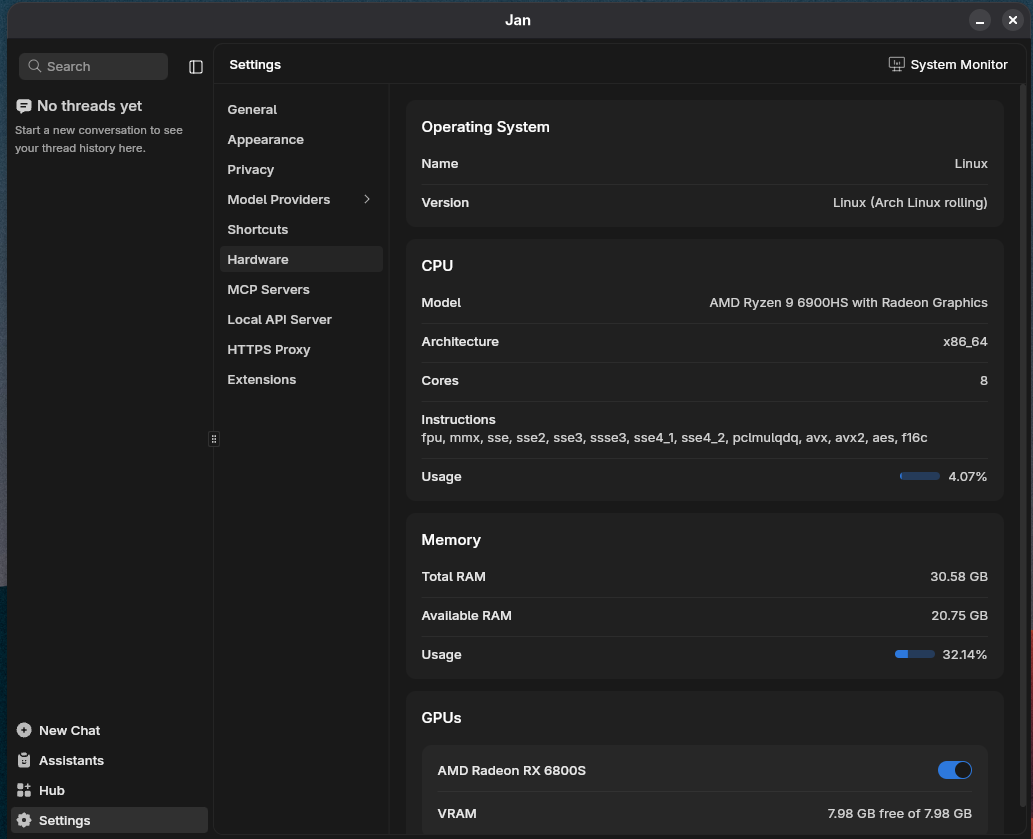Image resolution: width=1033 pixels, height=839 pixels.
Task: Start a New Chat
Action: pyautogui.click(x=69, y=731)
